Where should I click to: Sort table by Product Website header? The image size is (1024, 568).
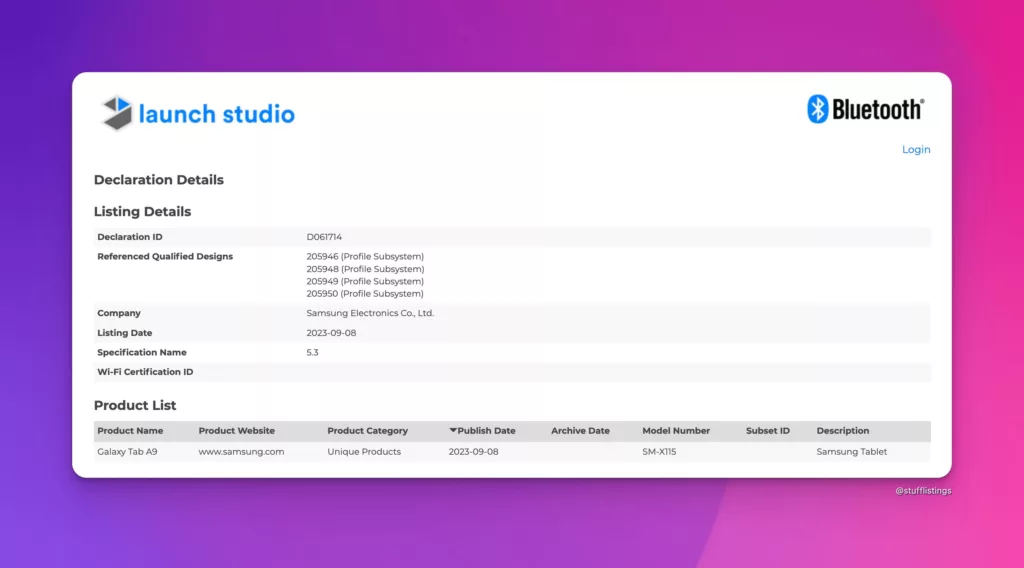(236, 431)
